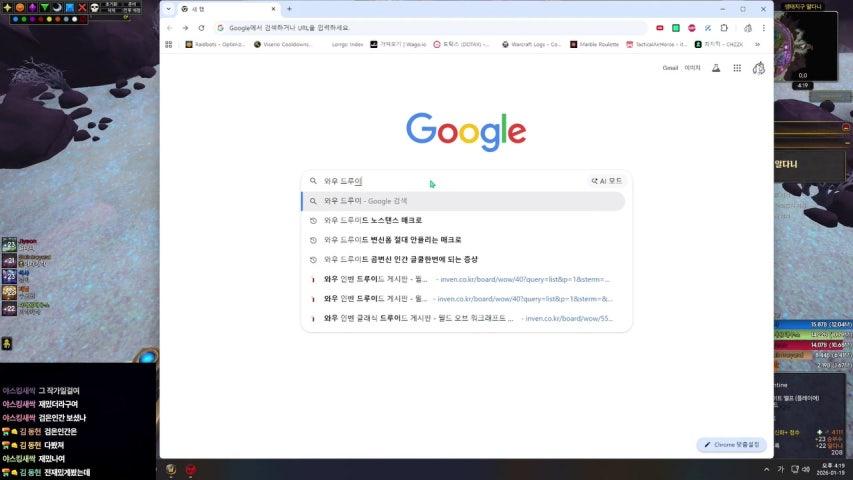853x480 pixels.
Task: Open the Extensions puzzle menu
Action: tap(724, 28)
